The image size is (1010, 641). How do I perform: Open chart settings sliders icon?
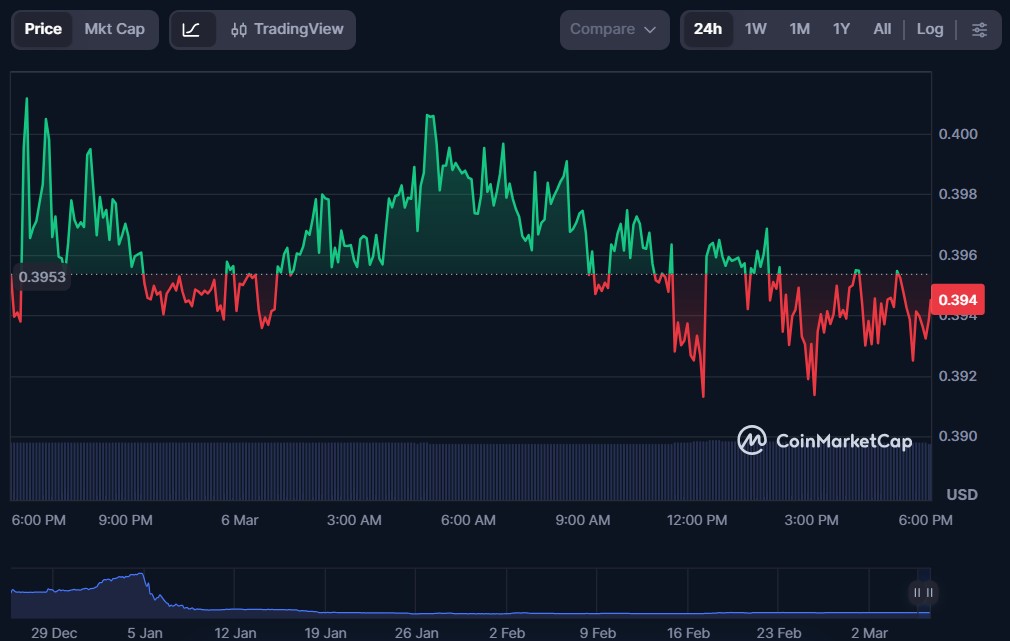(x=979, y=30)
